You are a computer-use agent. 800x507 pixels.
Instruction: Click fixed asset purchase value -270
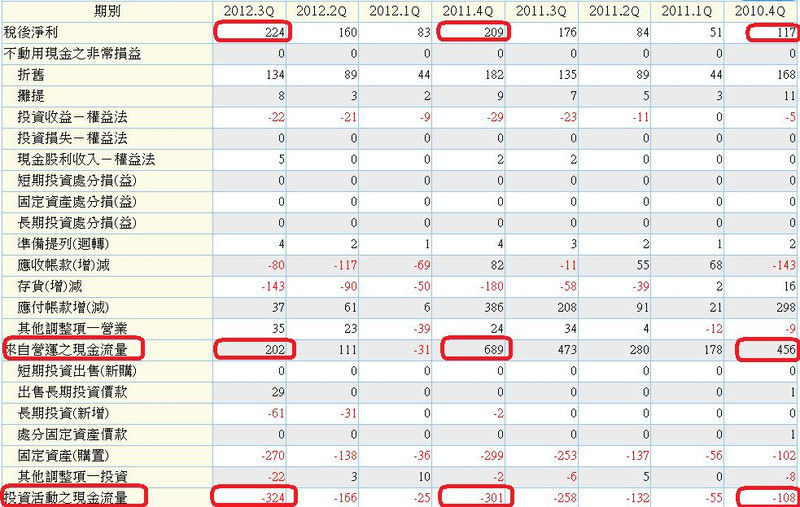273,455
